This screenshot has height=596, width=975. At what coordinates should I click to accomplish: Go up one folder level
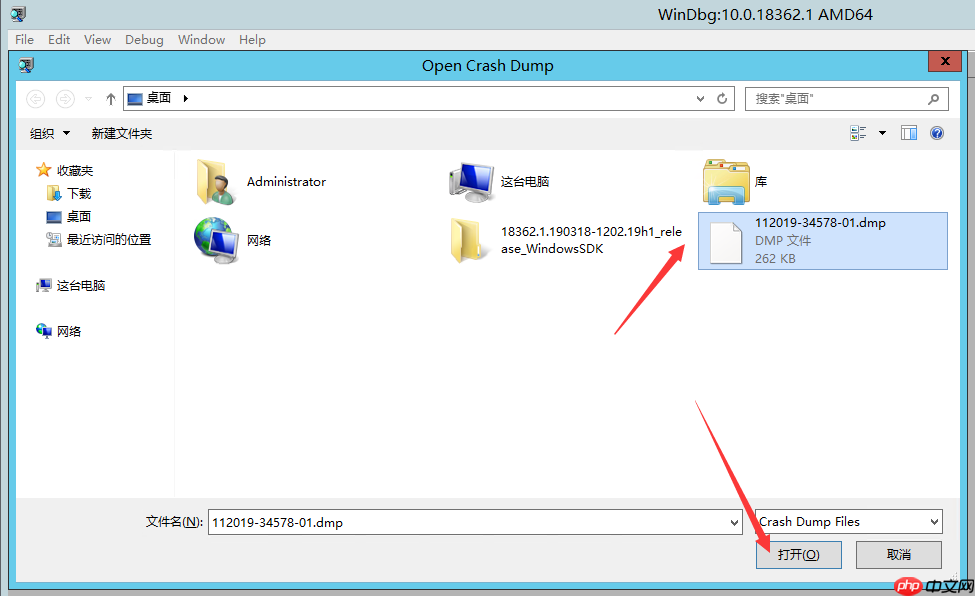[111, 98]
